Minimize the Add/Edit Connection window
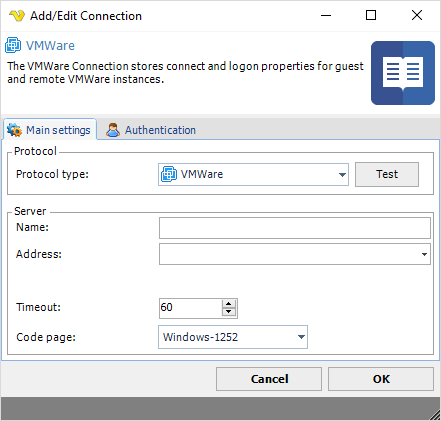Image resolution: width=441 pixels, height=421 pixels. pyautogui.click(x=326, y=15)
